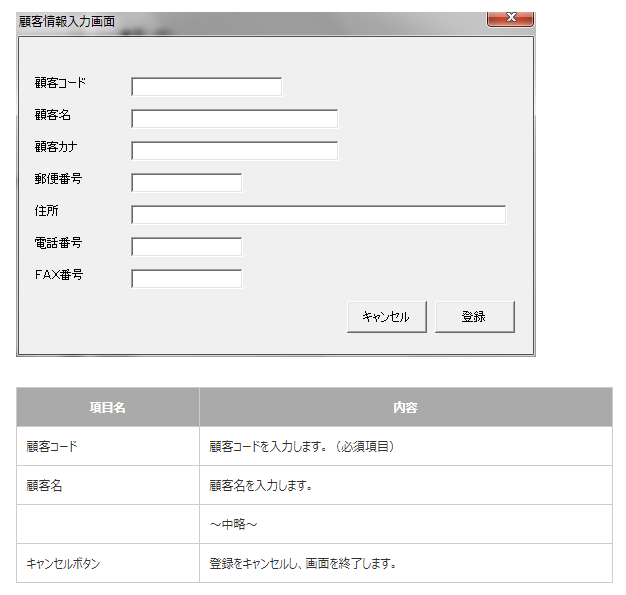Screen dimensions: 626x595
Task: Click the ～中略～ table row text
Action: pos(234,525)
